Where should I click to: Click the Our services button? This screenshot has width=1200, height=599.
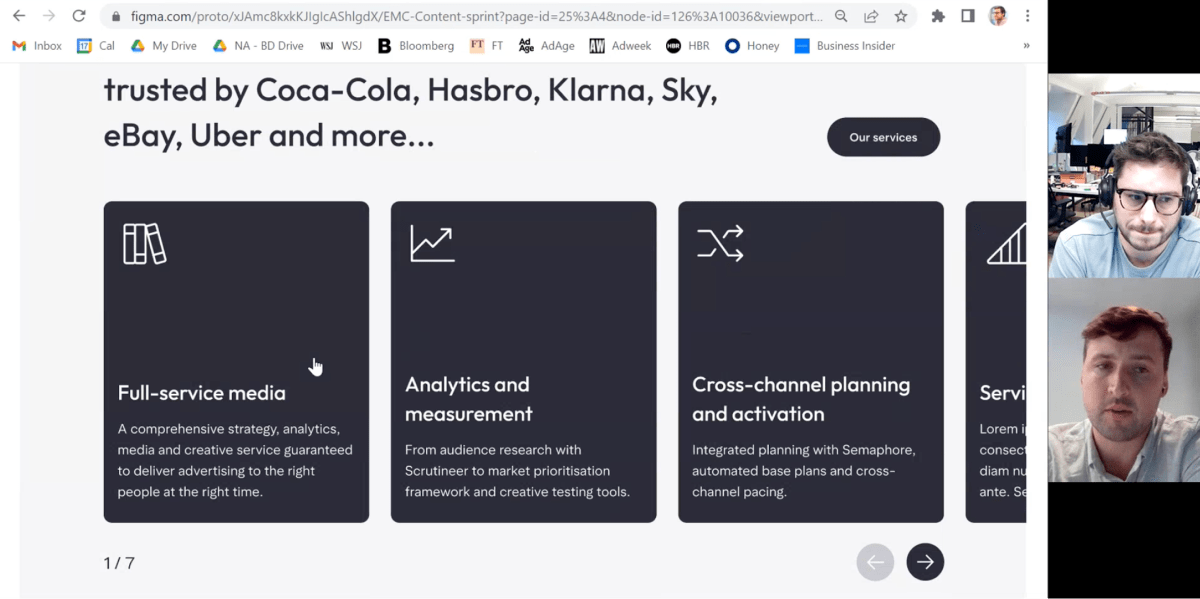[x=883, y=137]
